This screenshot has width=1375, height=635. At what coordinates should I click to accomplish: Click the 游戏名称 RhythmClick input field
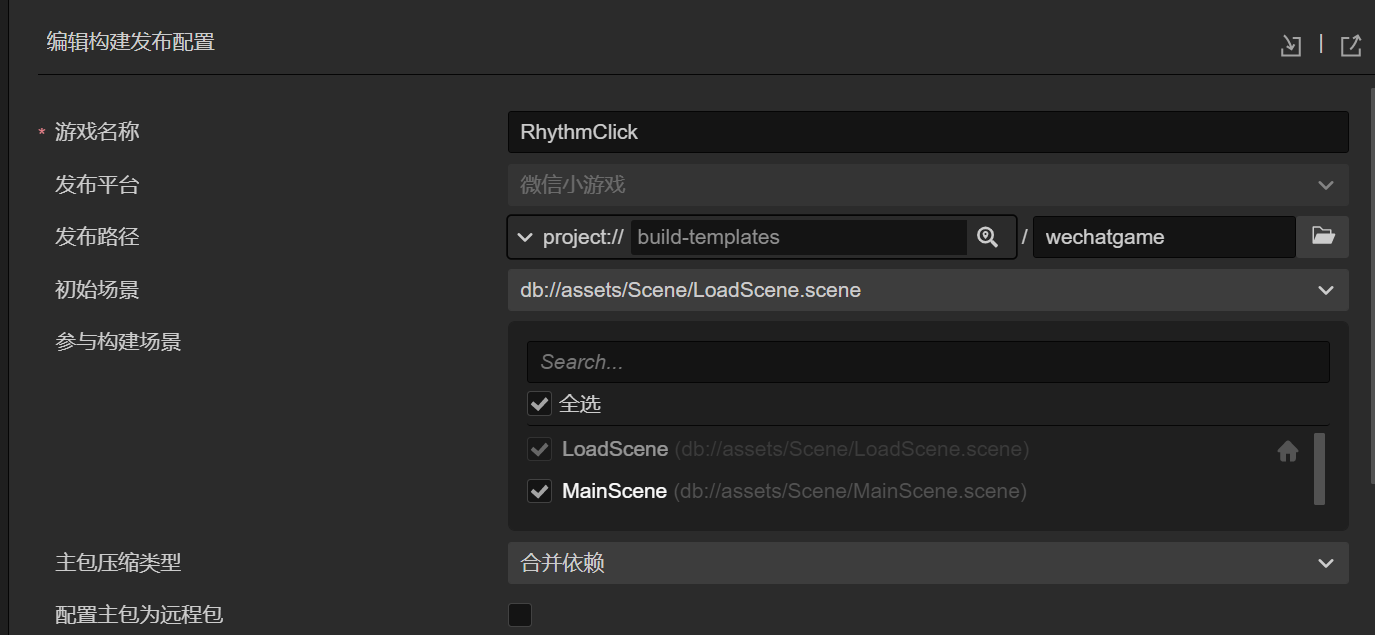pos(927,132)
